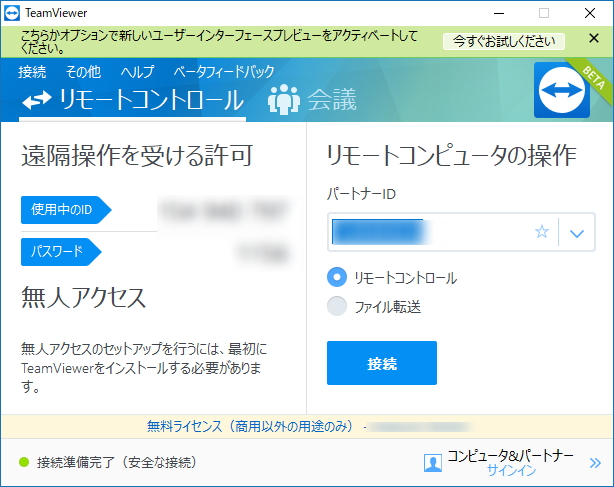Viewport: 614px width, 487px height.
Task: Click the コンピュータ&パートナー person icon
Action: 433,463
